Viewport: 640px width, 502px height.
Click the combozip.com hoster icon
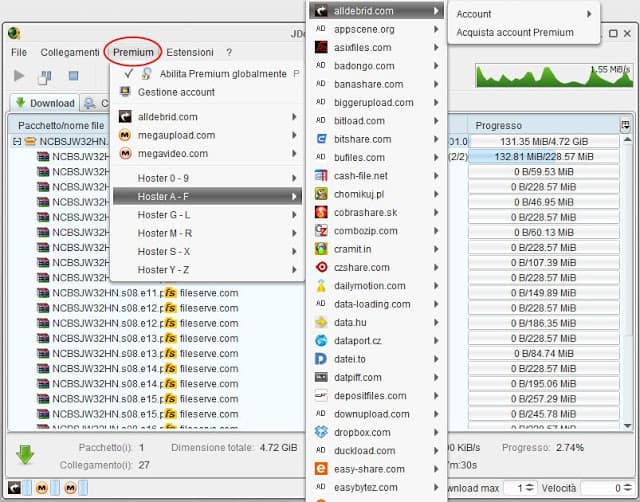(x=321, y=231)
